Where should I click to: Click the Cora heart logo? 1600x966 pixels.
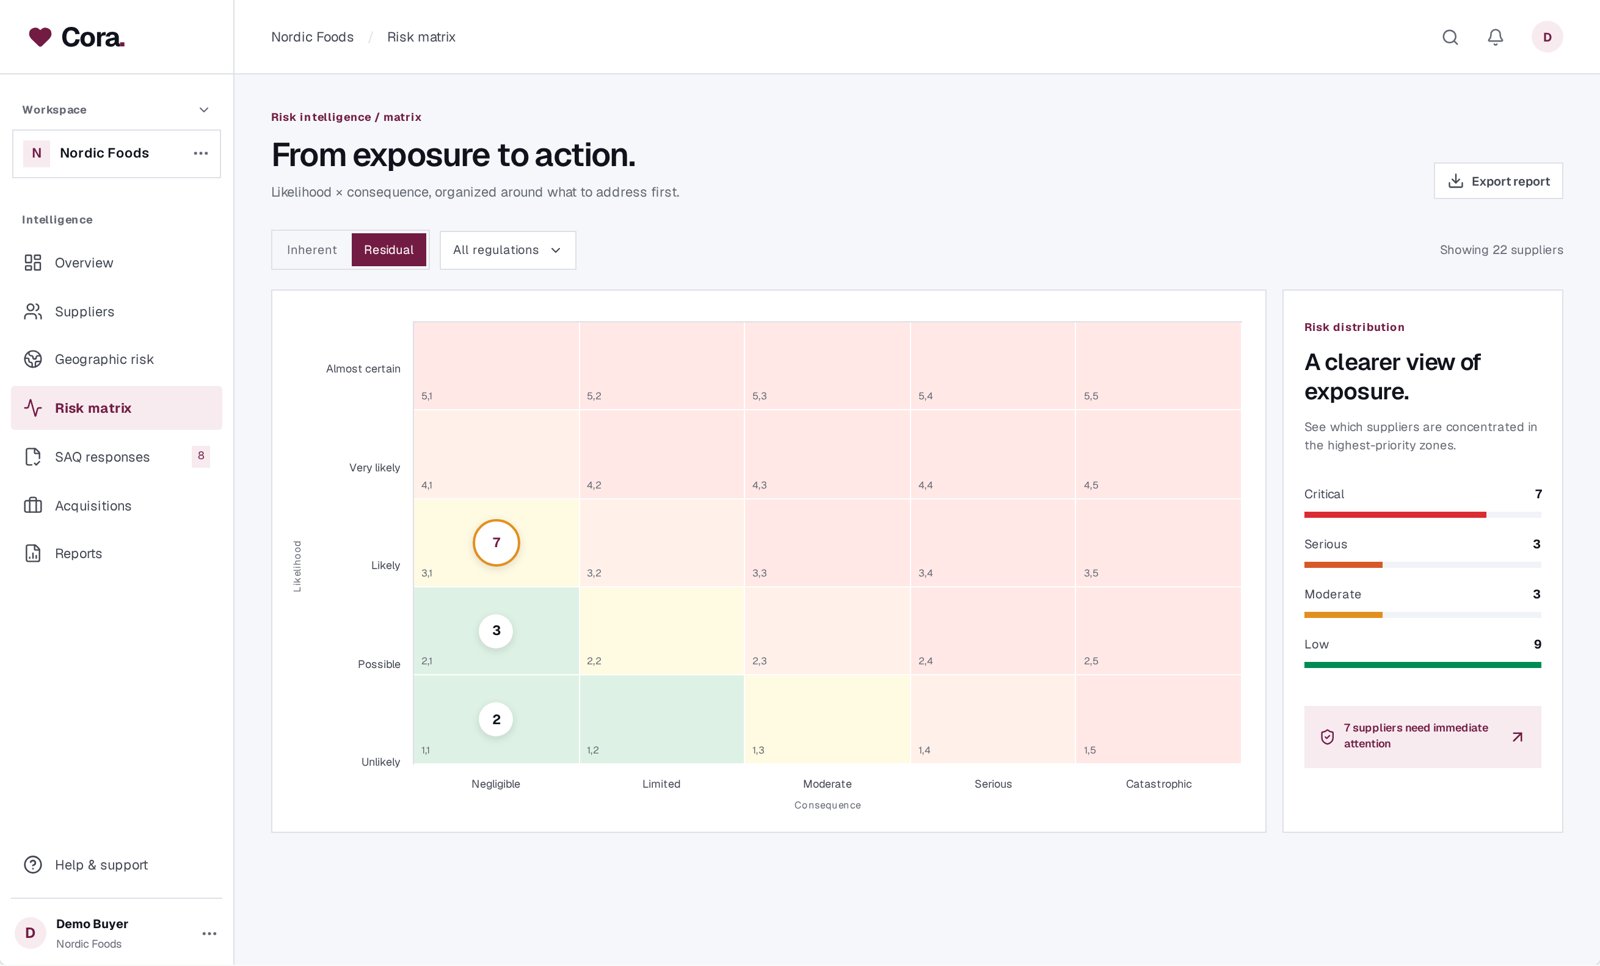40,37
